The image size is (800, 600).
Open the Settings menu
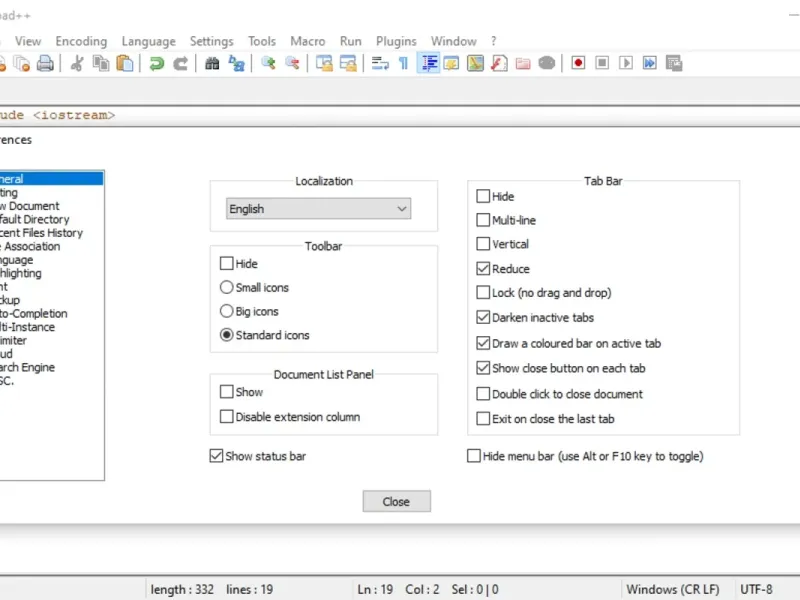tap(211, 41)
